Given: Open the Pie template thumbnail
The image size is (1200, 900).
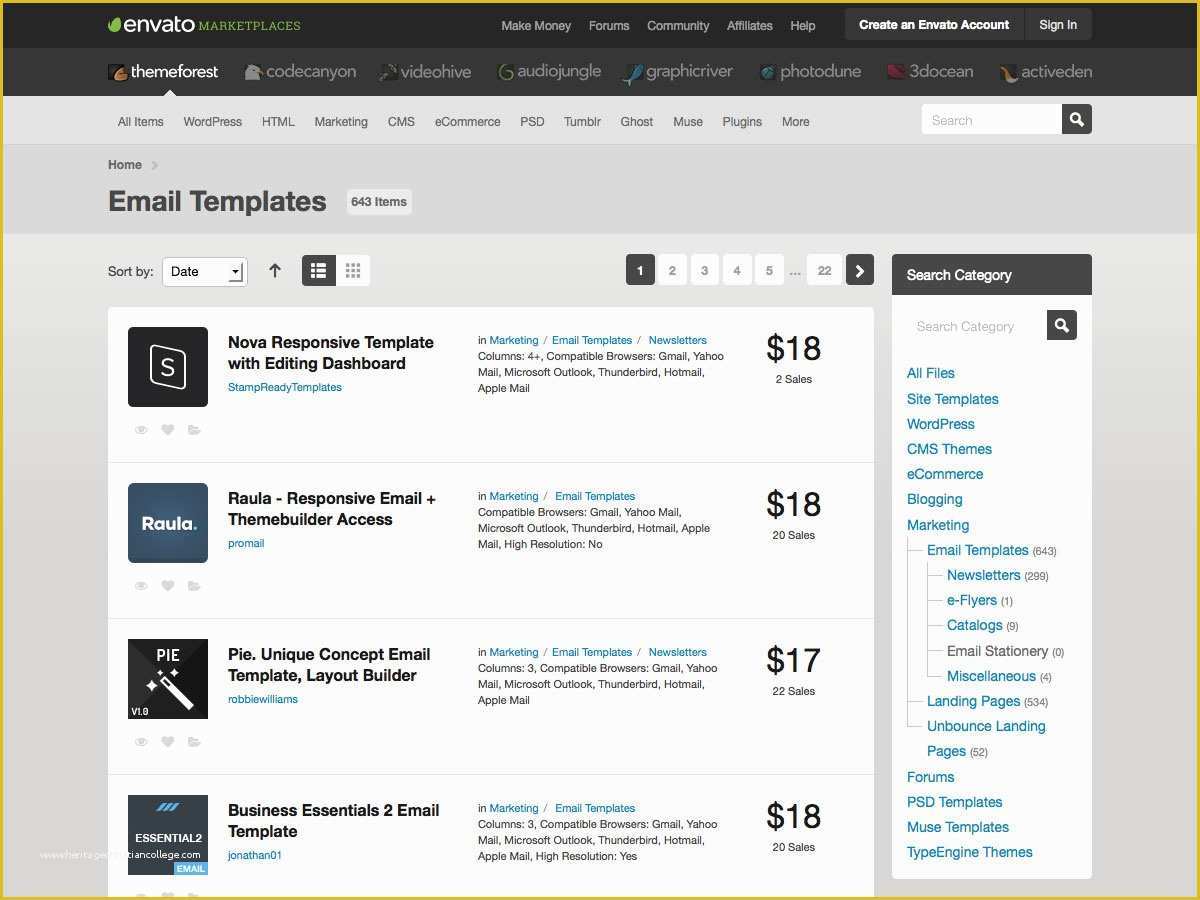Looking at the screenshot, I should [168, 679].
